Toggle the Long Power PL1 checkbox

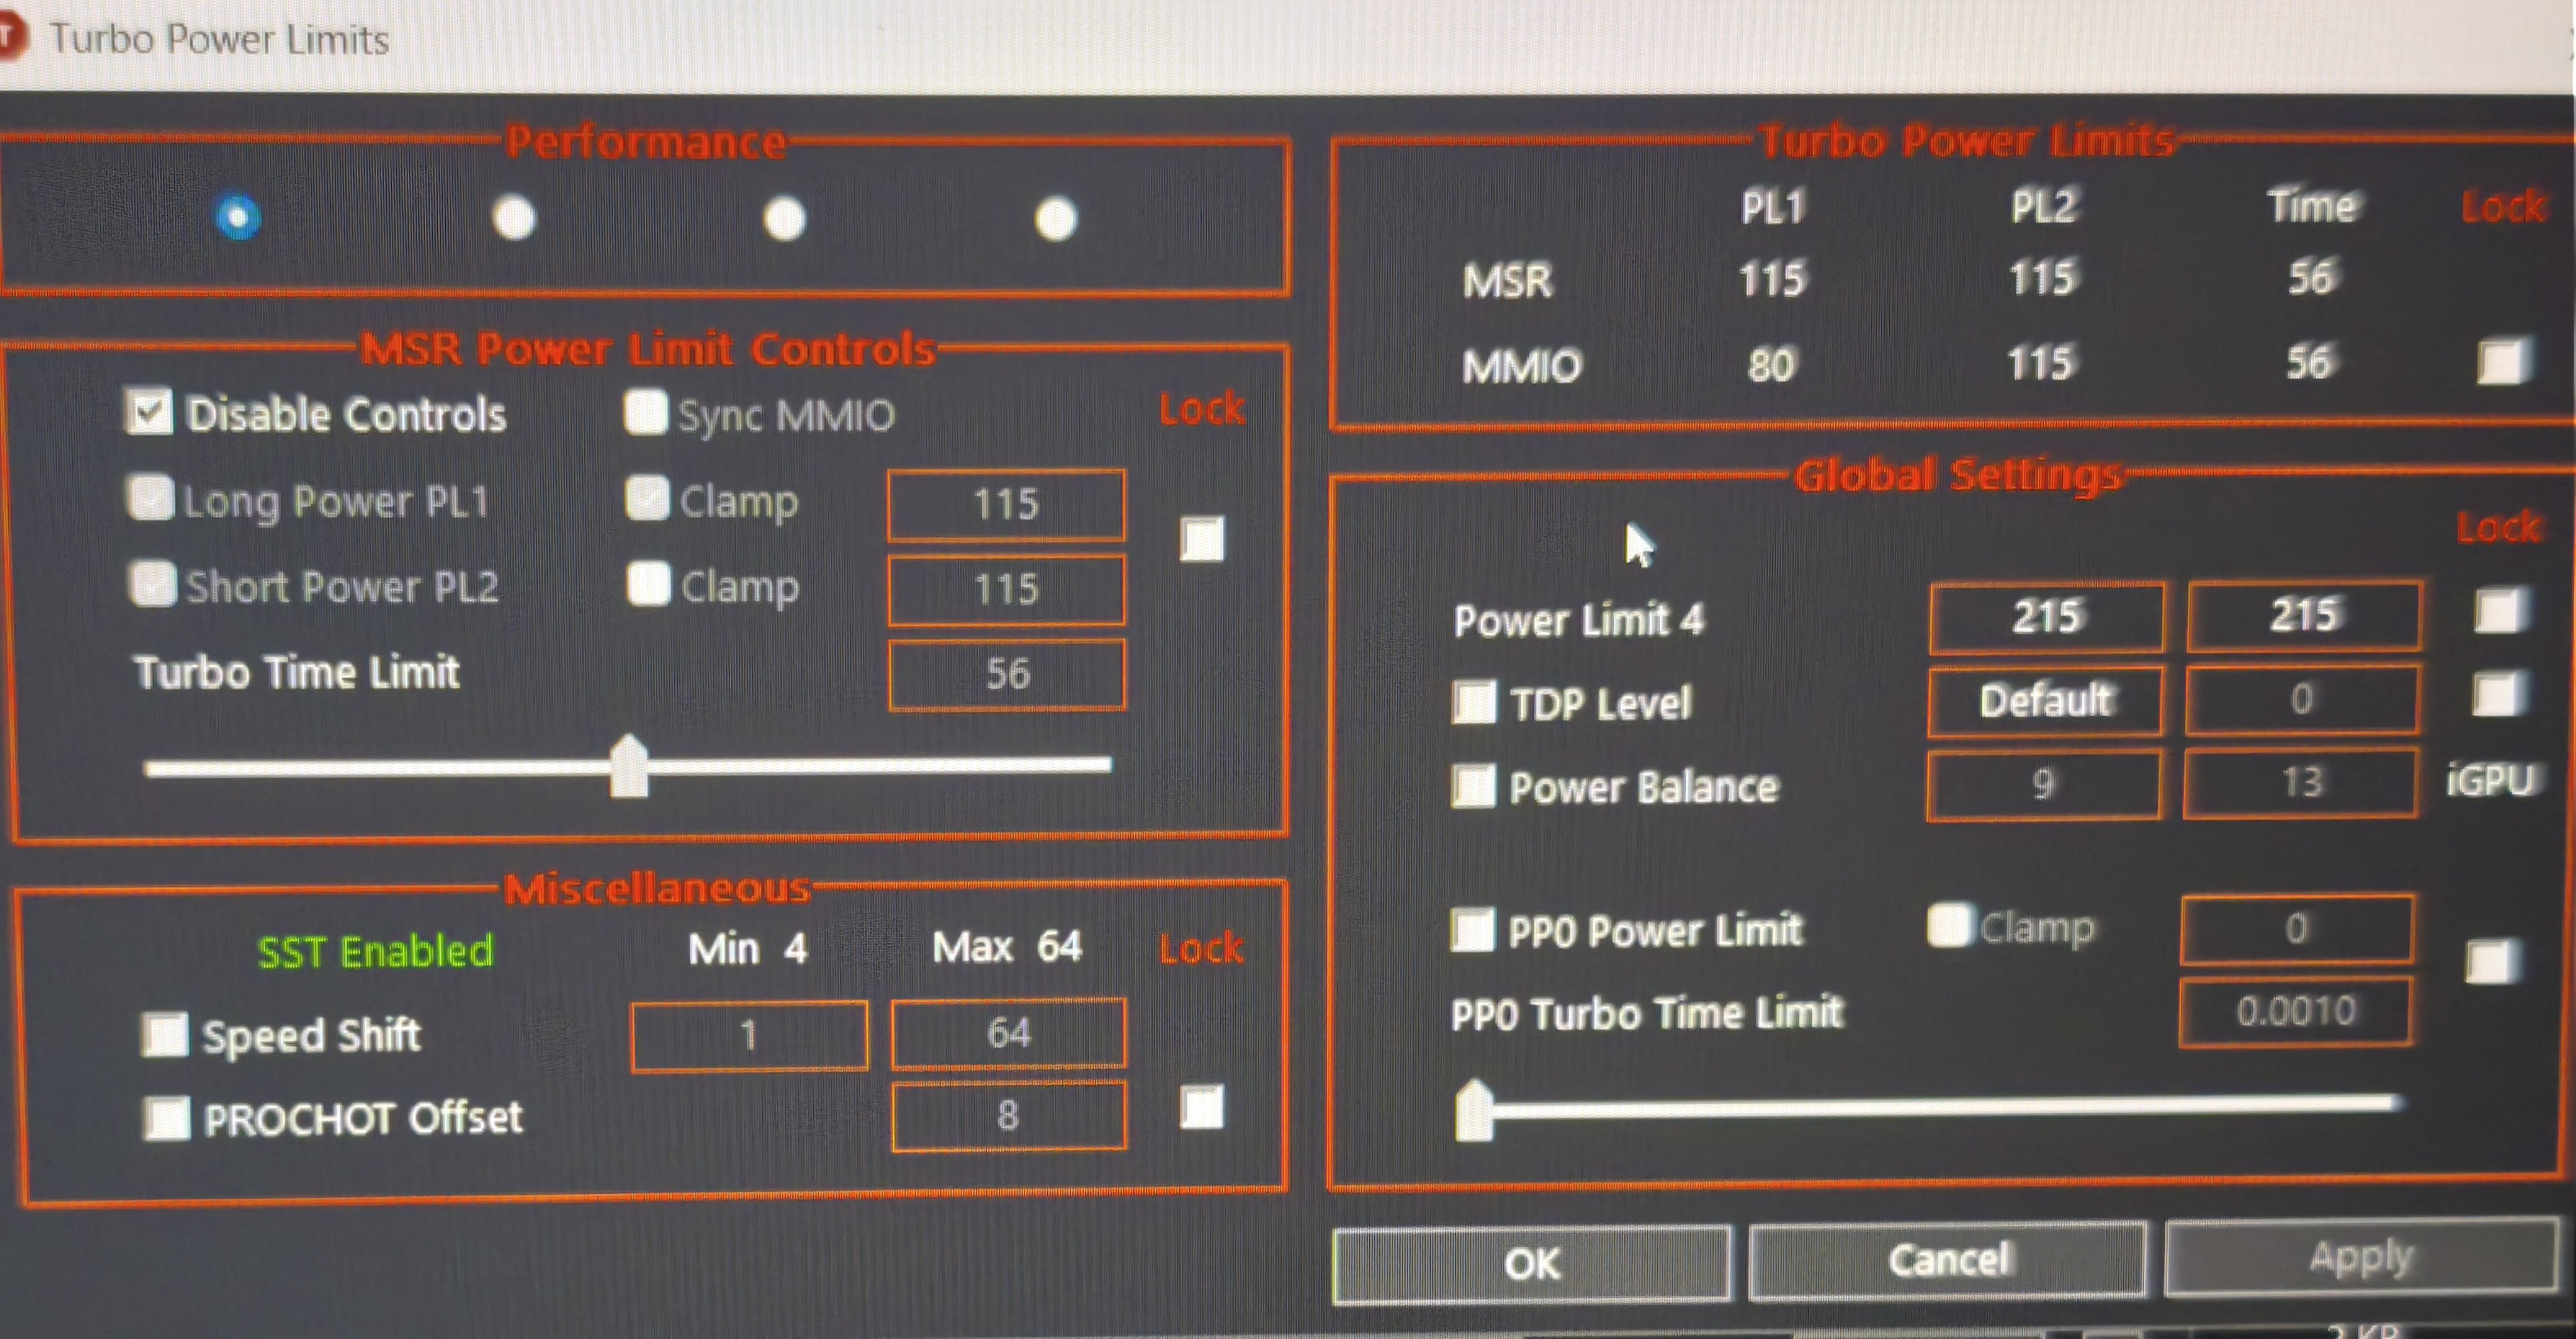(151, 497)
